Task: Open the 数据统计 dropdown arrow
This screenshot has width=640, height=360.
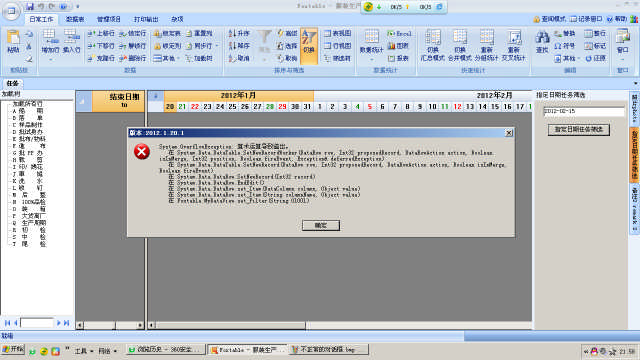Action: [x=371, y=60]
